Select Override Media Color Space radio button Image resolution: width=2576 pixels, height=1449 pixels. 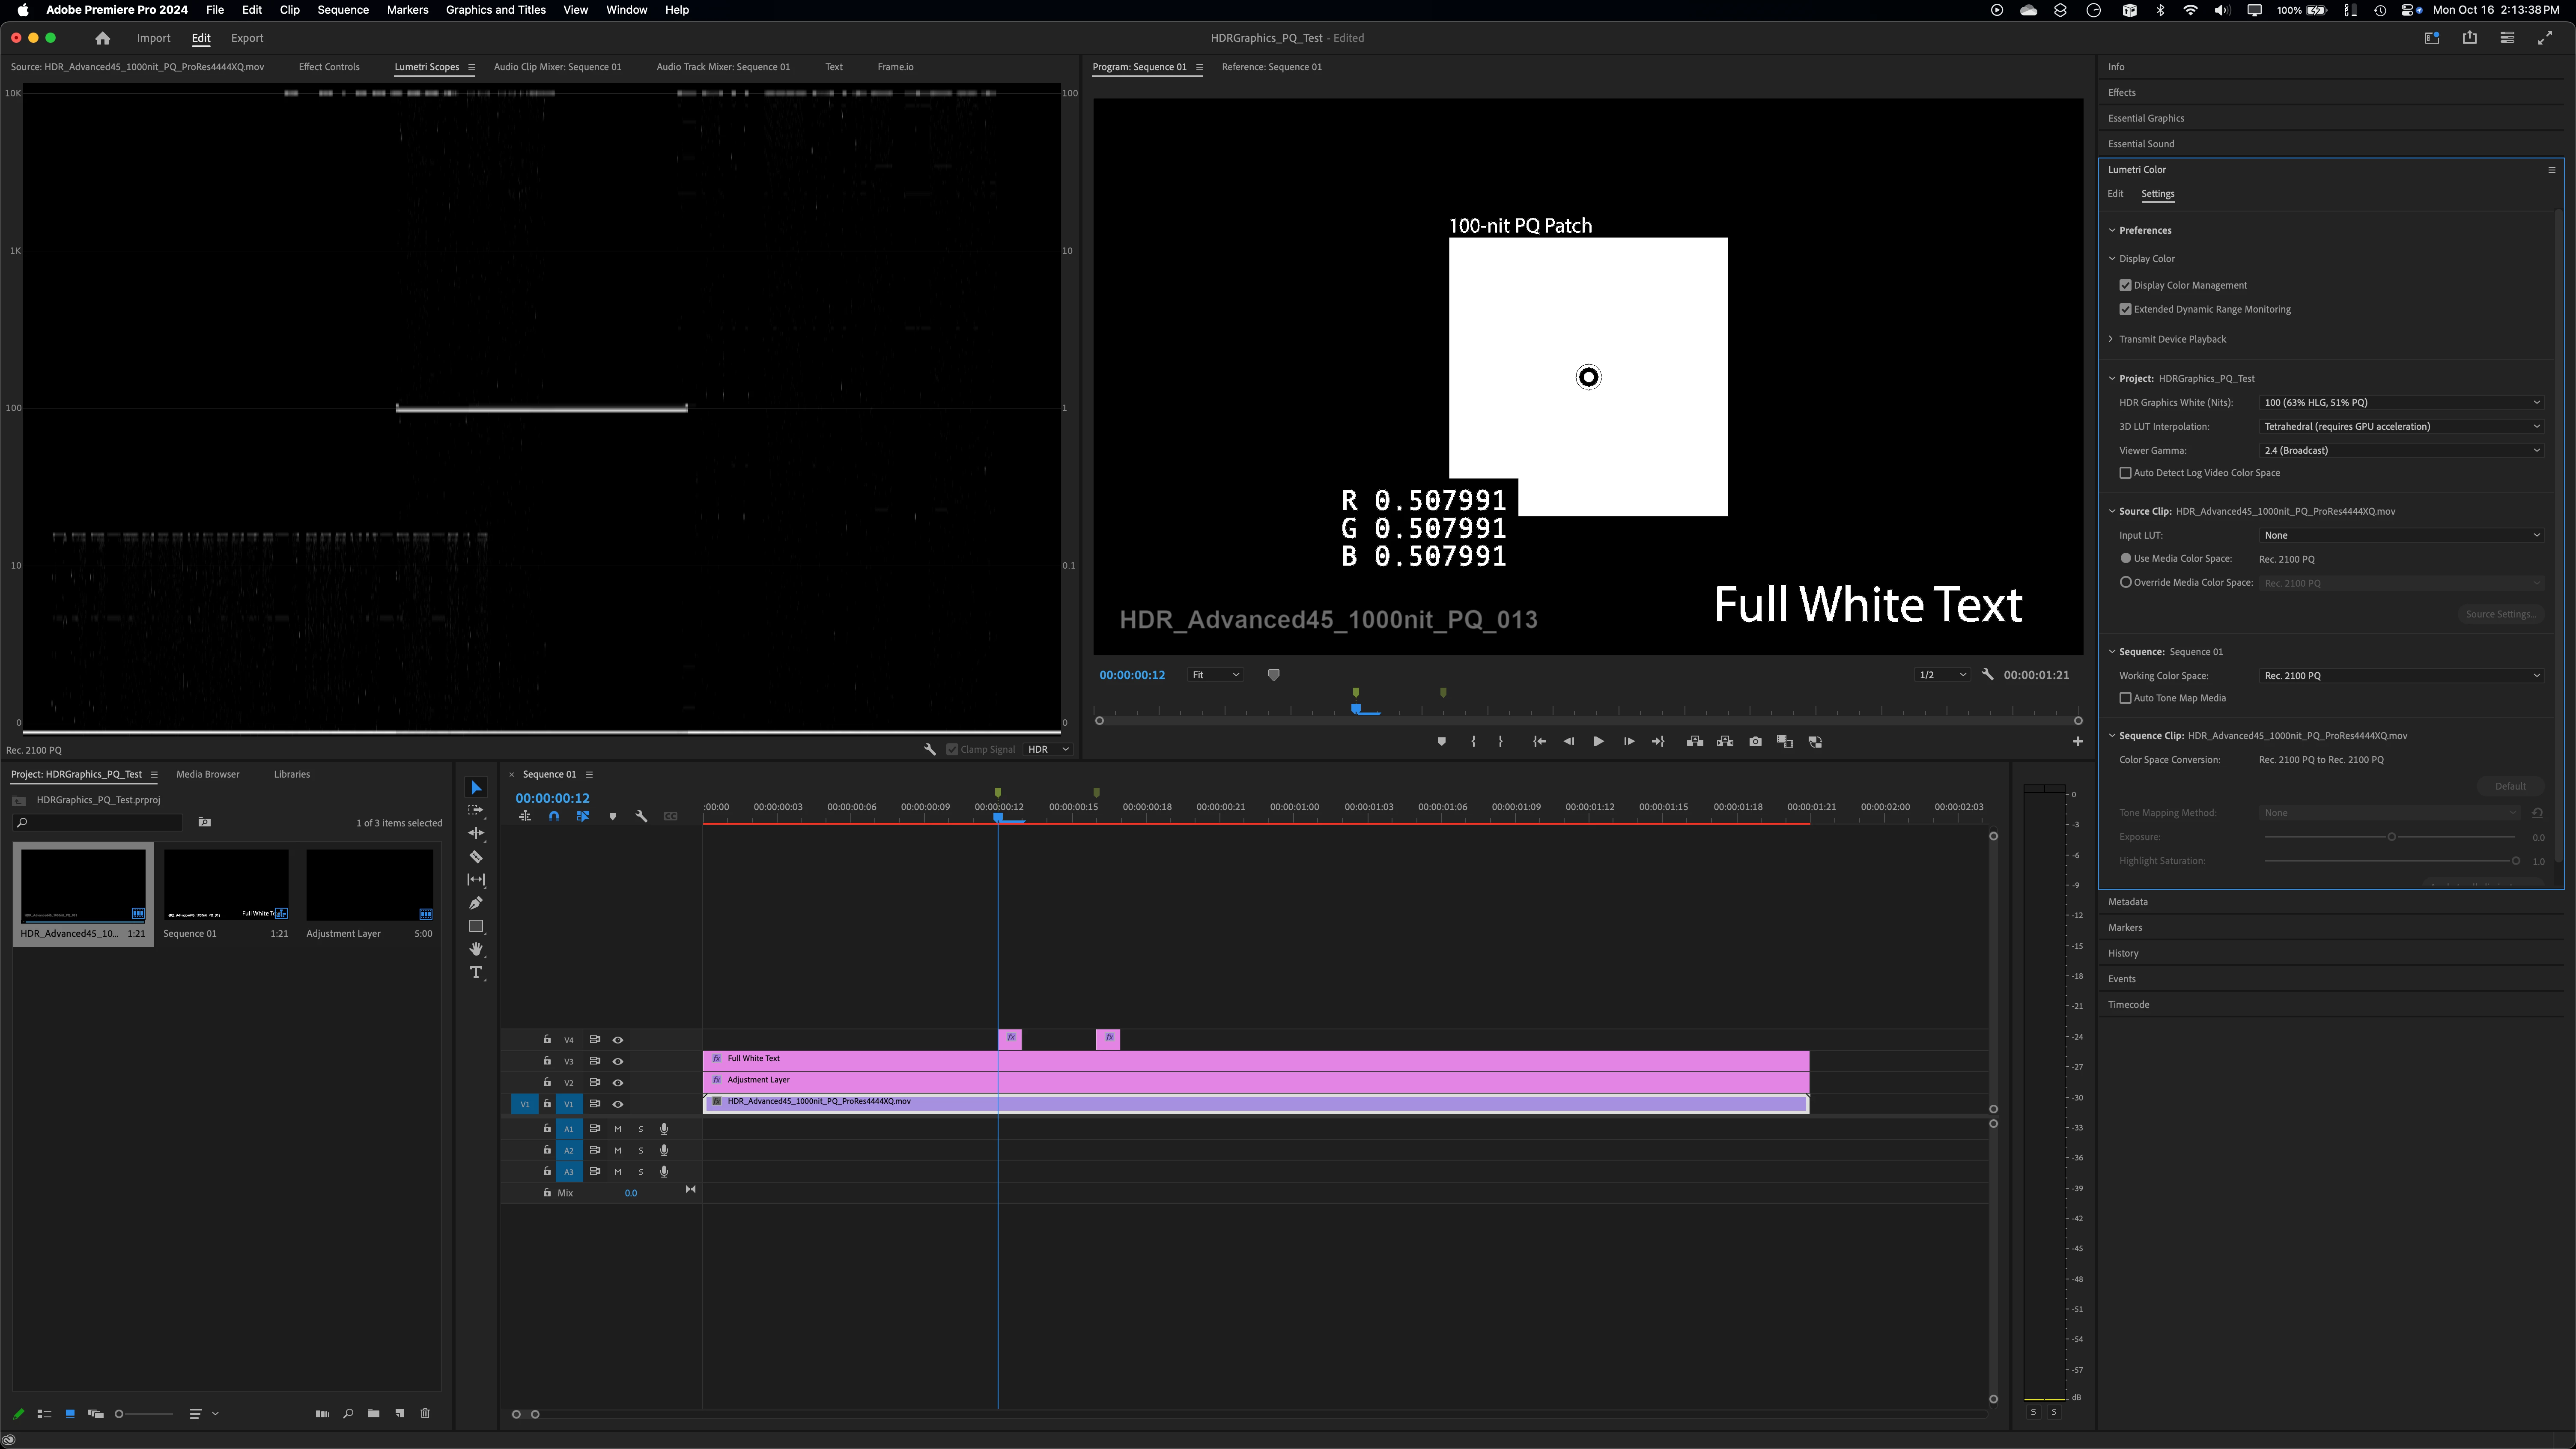click(2125, 582)
